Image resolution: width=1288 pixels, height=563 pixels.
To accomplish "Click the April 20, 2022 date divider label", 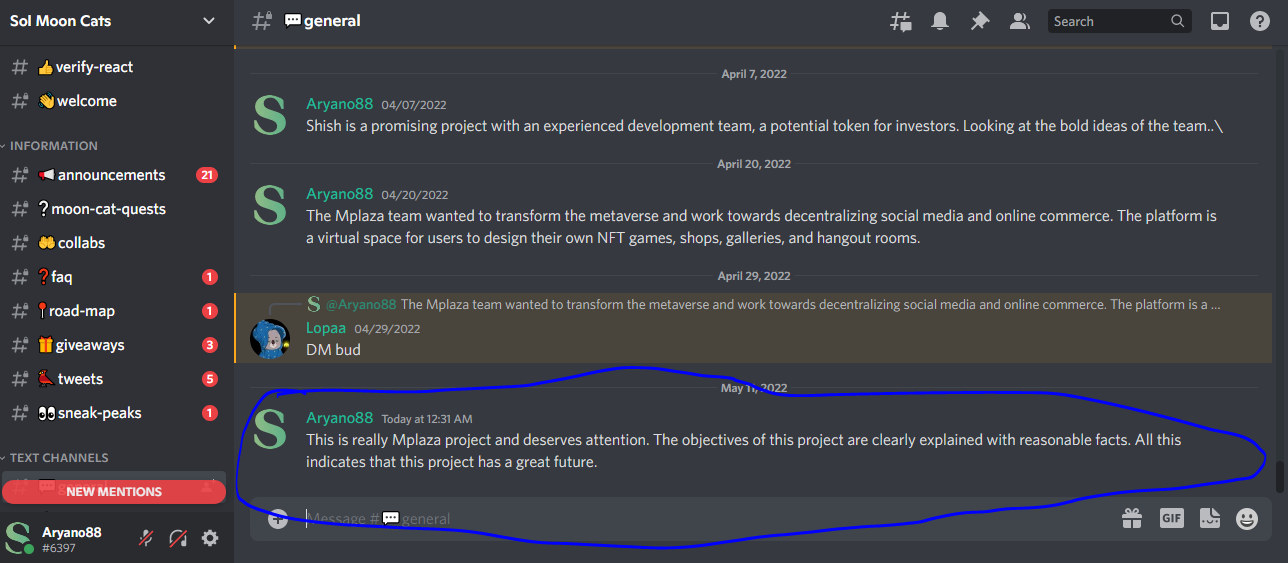I will pos(754,164).
